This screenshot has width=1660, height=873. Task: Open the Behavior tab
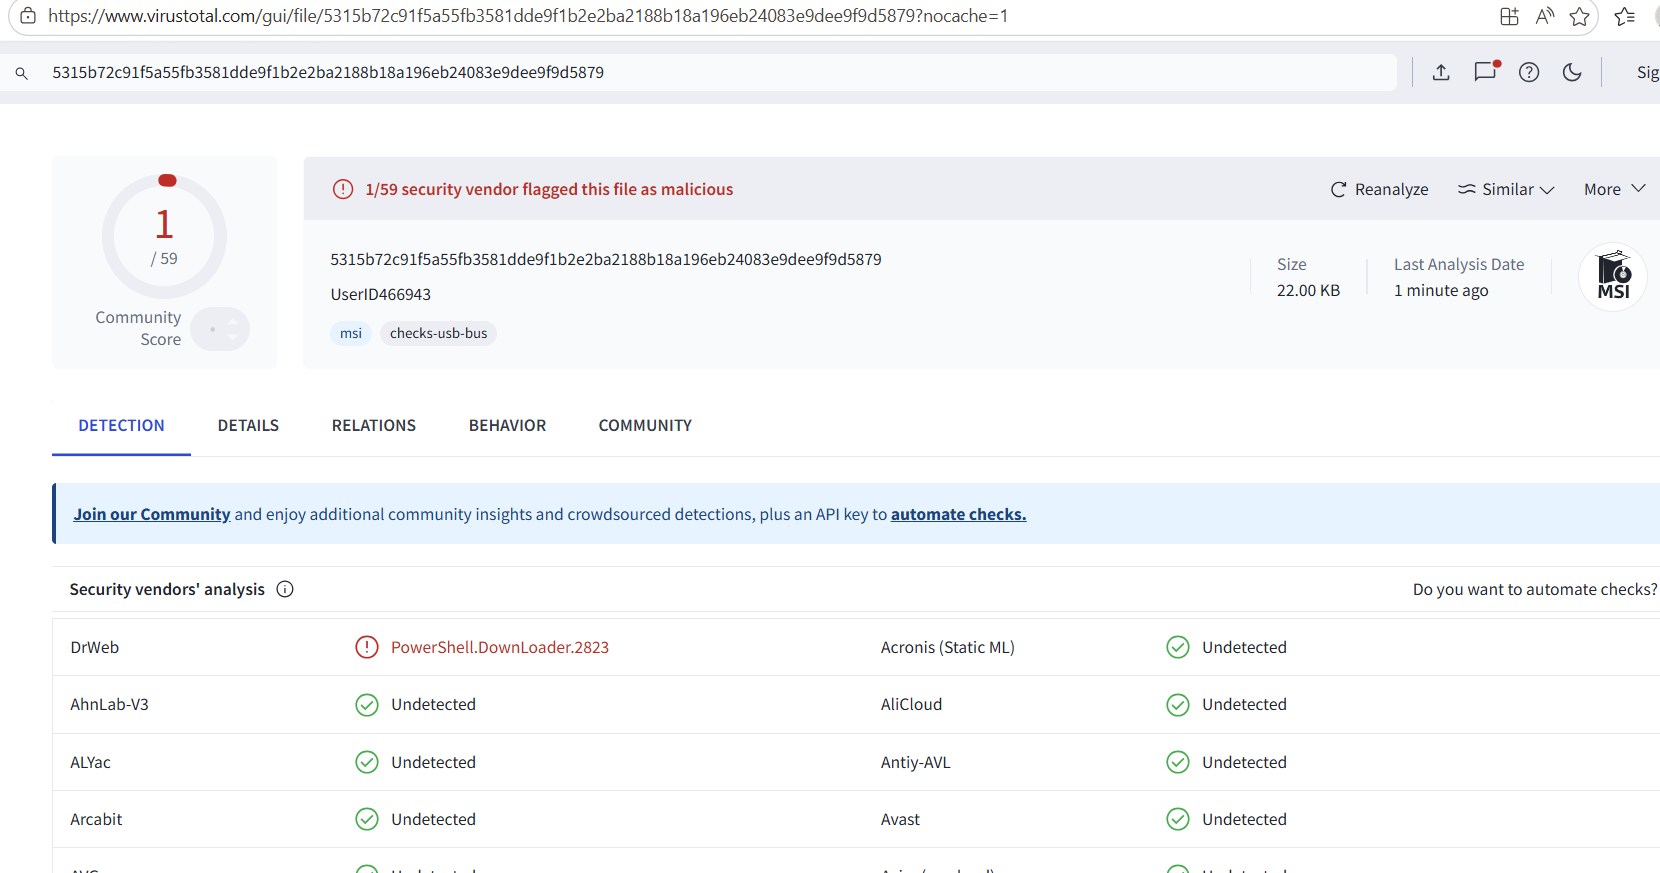(507, 426)
